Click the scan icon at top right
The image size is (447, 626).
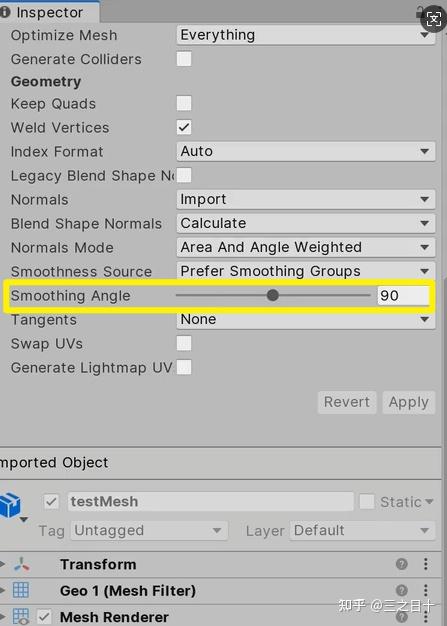(x=433, y=19)
